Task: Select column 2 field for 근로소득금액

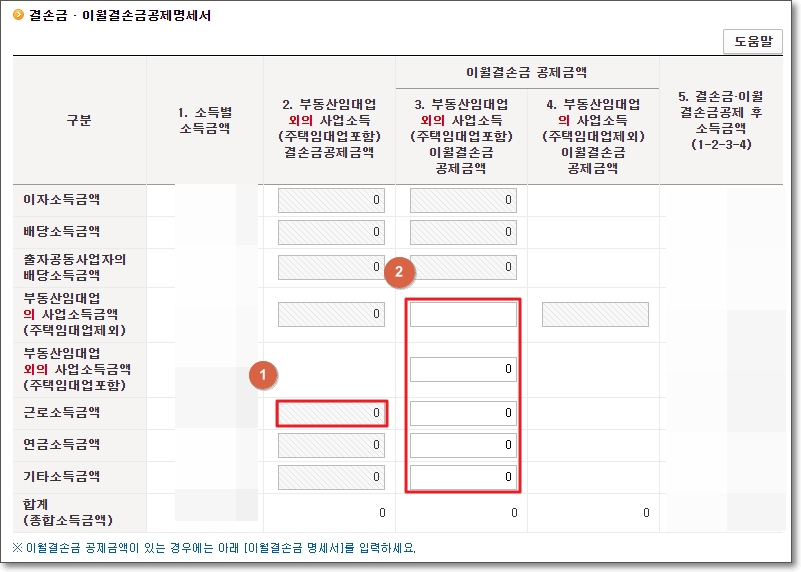Action: tap(331, 413)
